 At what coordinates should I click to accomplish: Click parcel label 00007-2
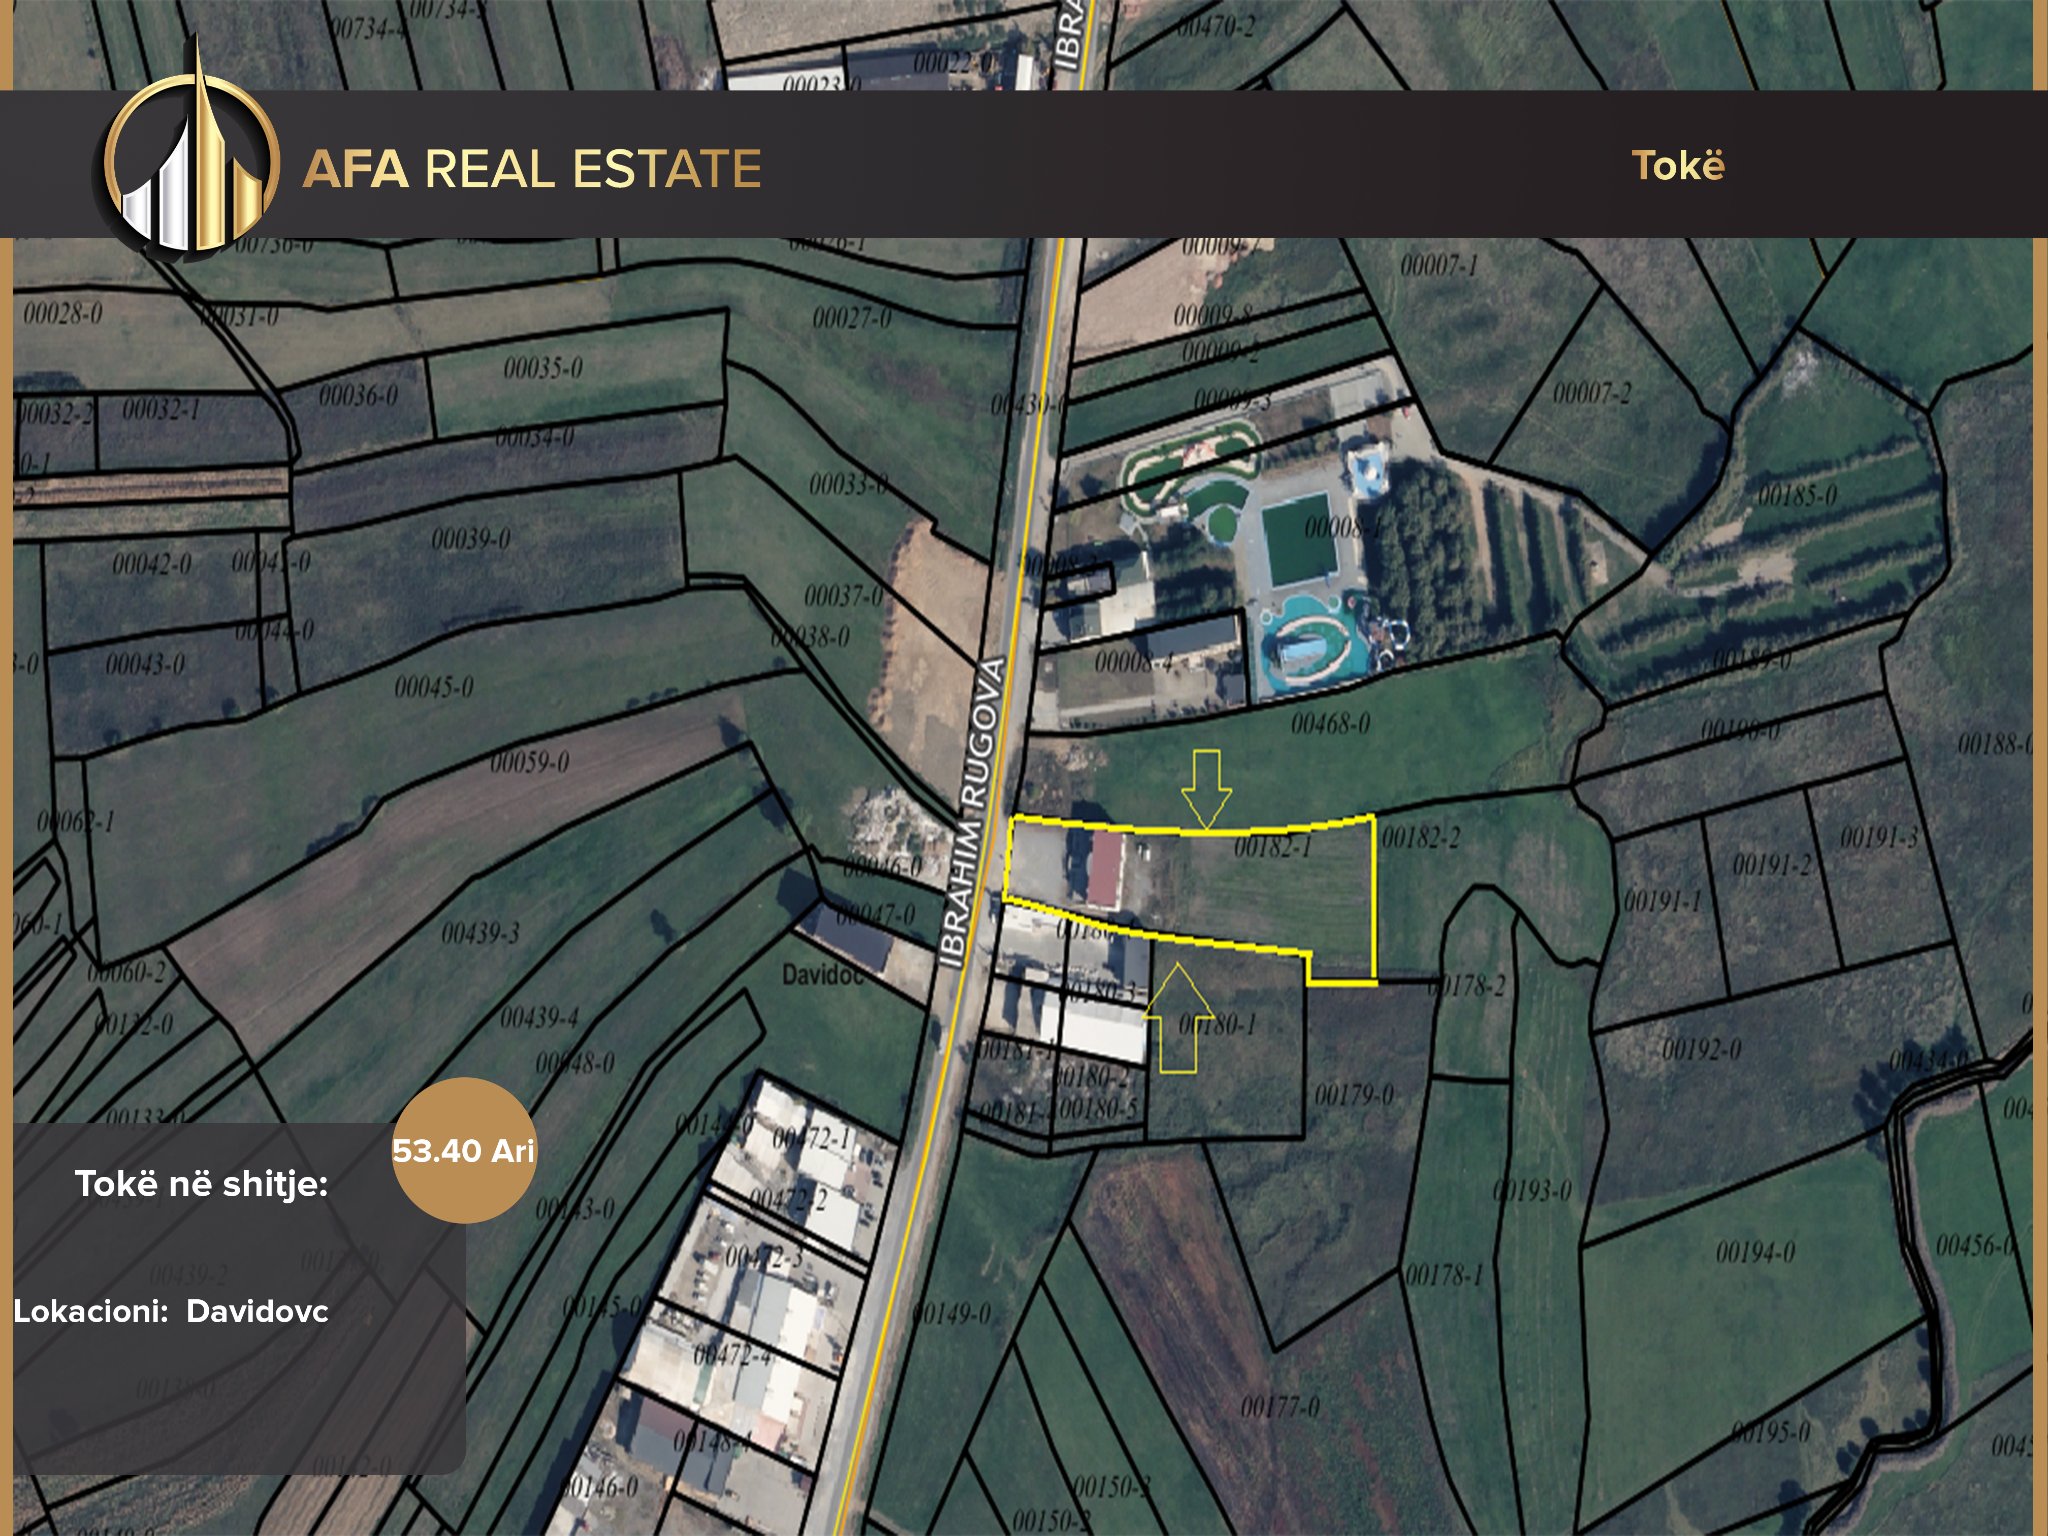coord(1592,393)
